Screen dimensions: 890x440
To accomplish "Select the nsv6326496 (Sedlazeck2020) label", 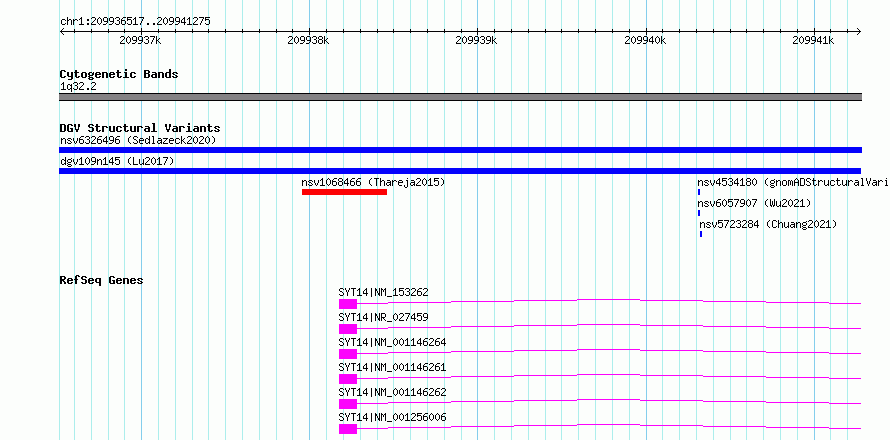I will click(138, 140).
